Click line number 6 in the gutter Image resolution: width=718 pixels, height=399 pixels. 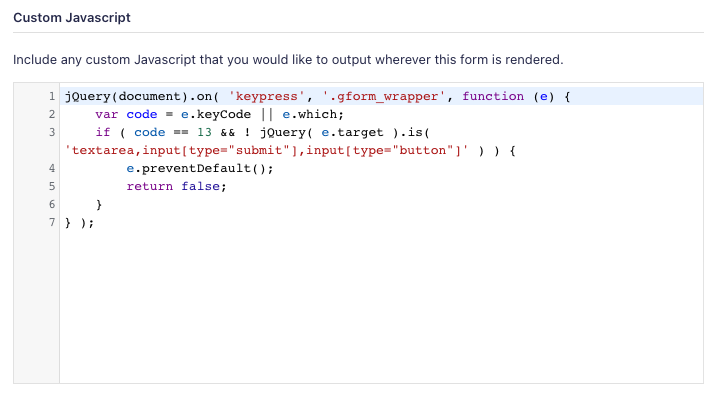click(52, 204)
